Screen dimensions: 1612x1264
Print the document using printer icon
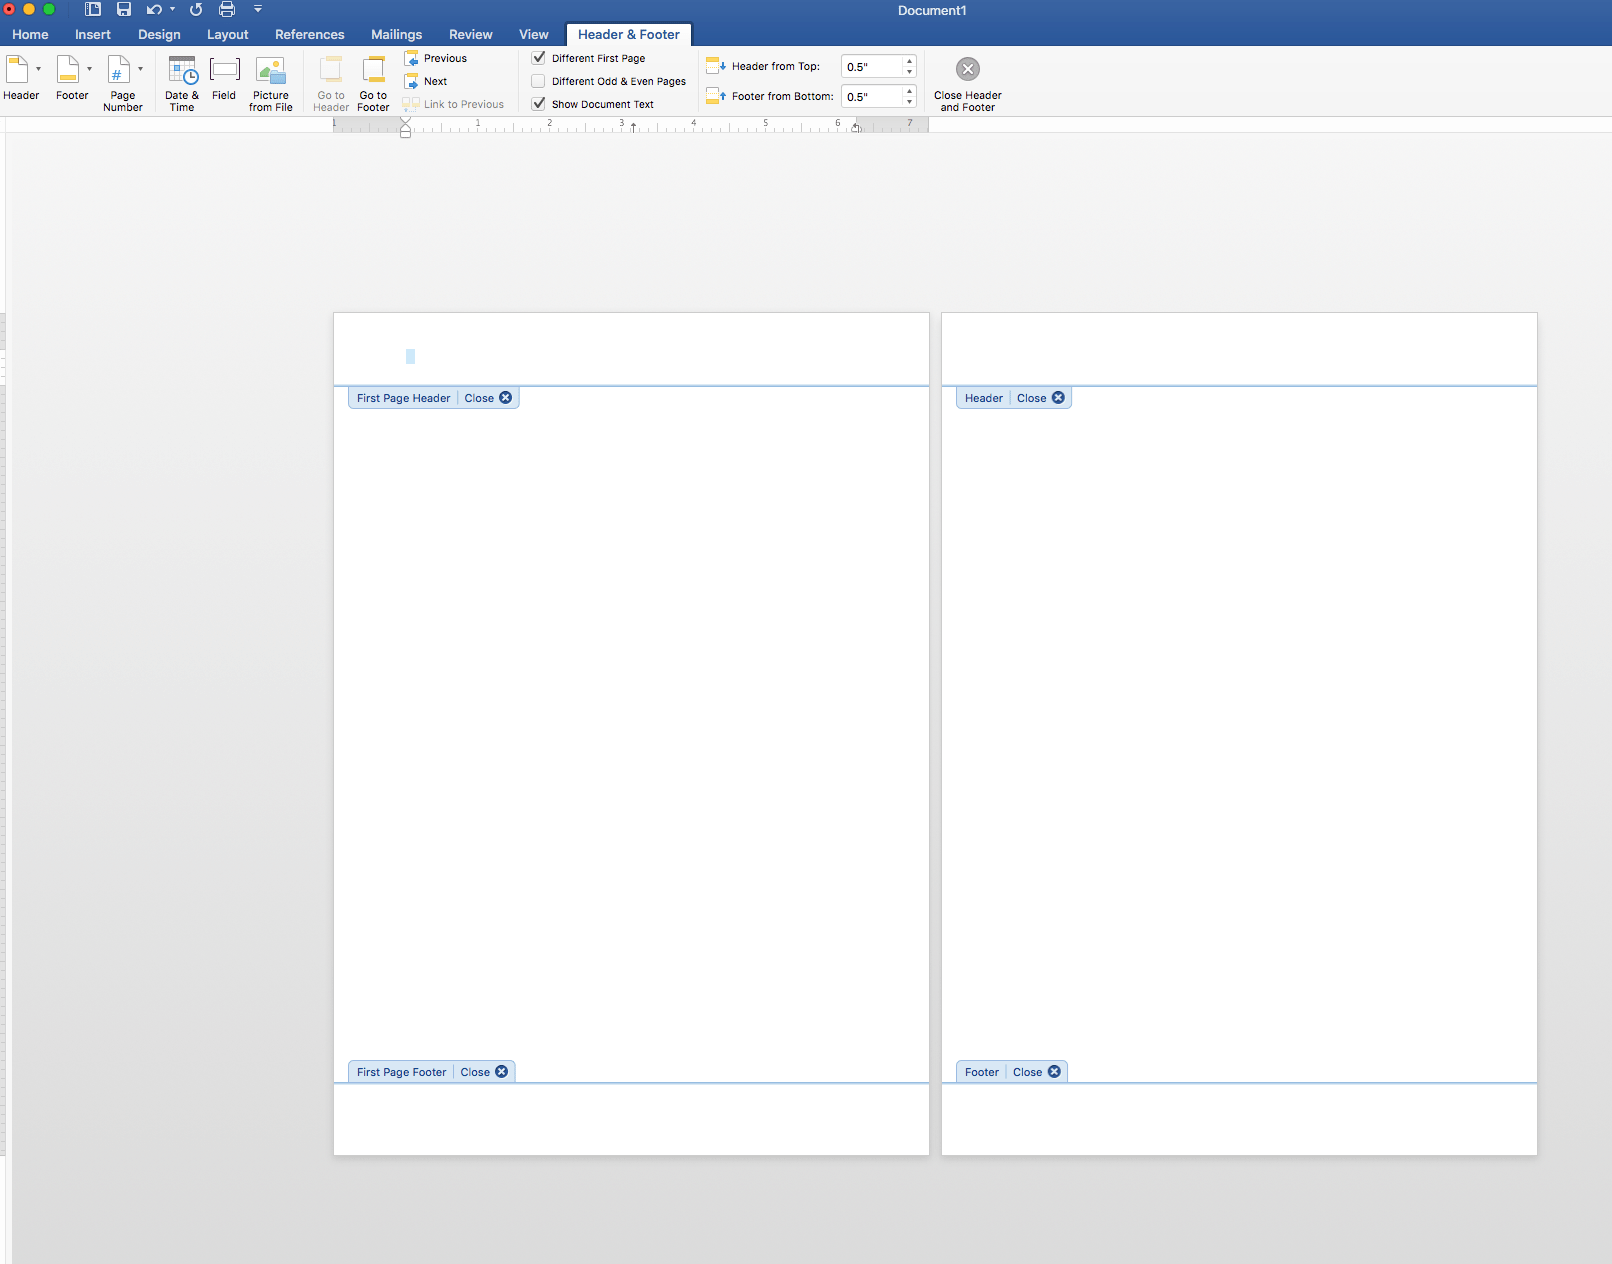[x=227, y=9]
